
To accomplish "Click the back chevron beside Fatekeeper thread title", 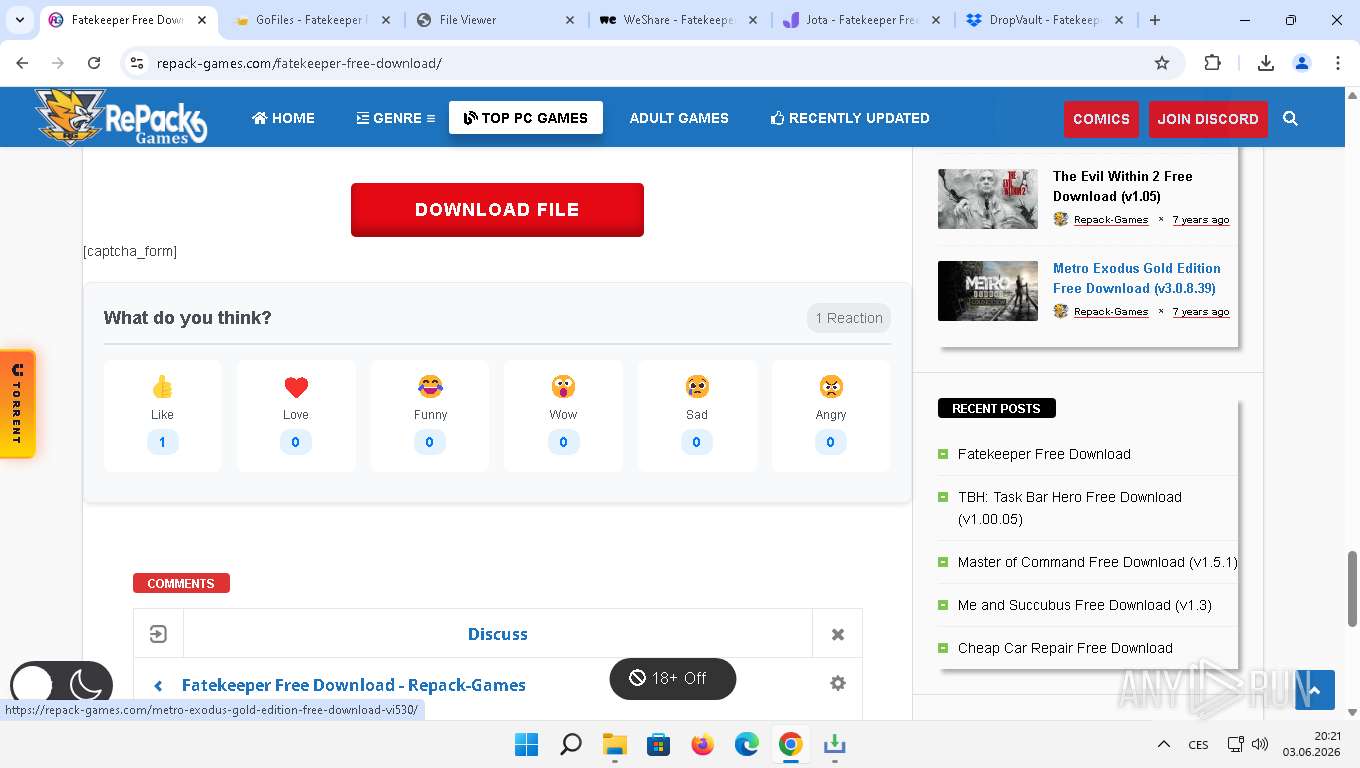I will (158, 685).
